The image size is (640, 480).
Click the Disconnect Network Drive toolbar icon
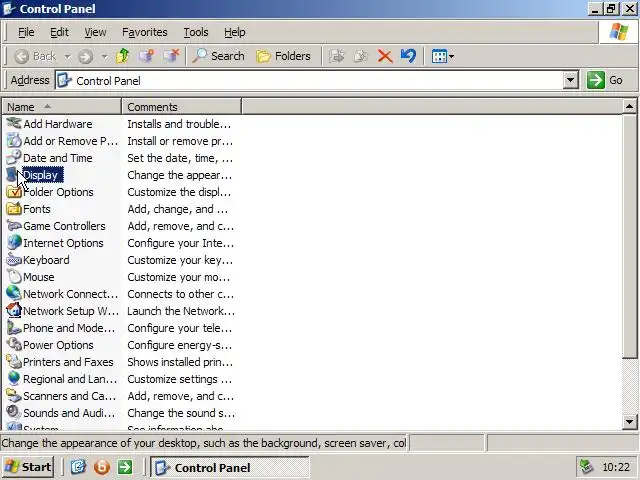click(171, 56)
